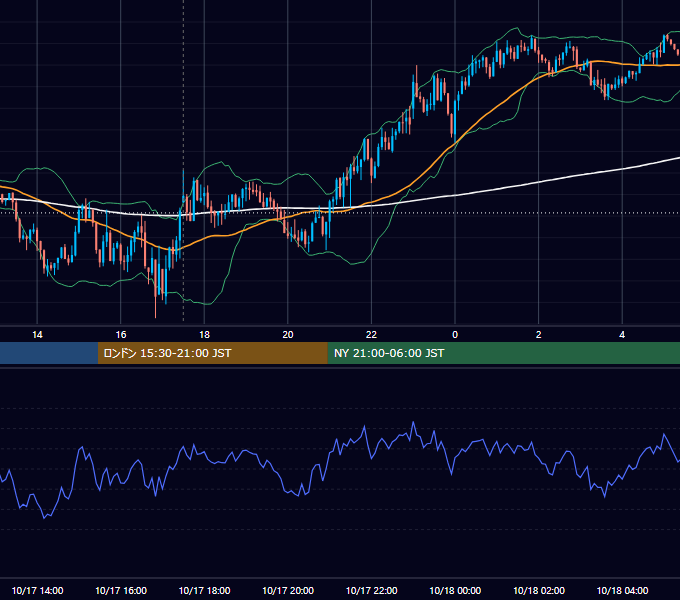
Task: Click the 10/17 14:00 date label
Action: tap(37, 590)
